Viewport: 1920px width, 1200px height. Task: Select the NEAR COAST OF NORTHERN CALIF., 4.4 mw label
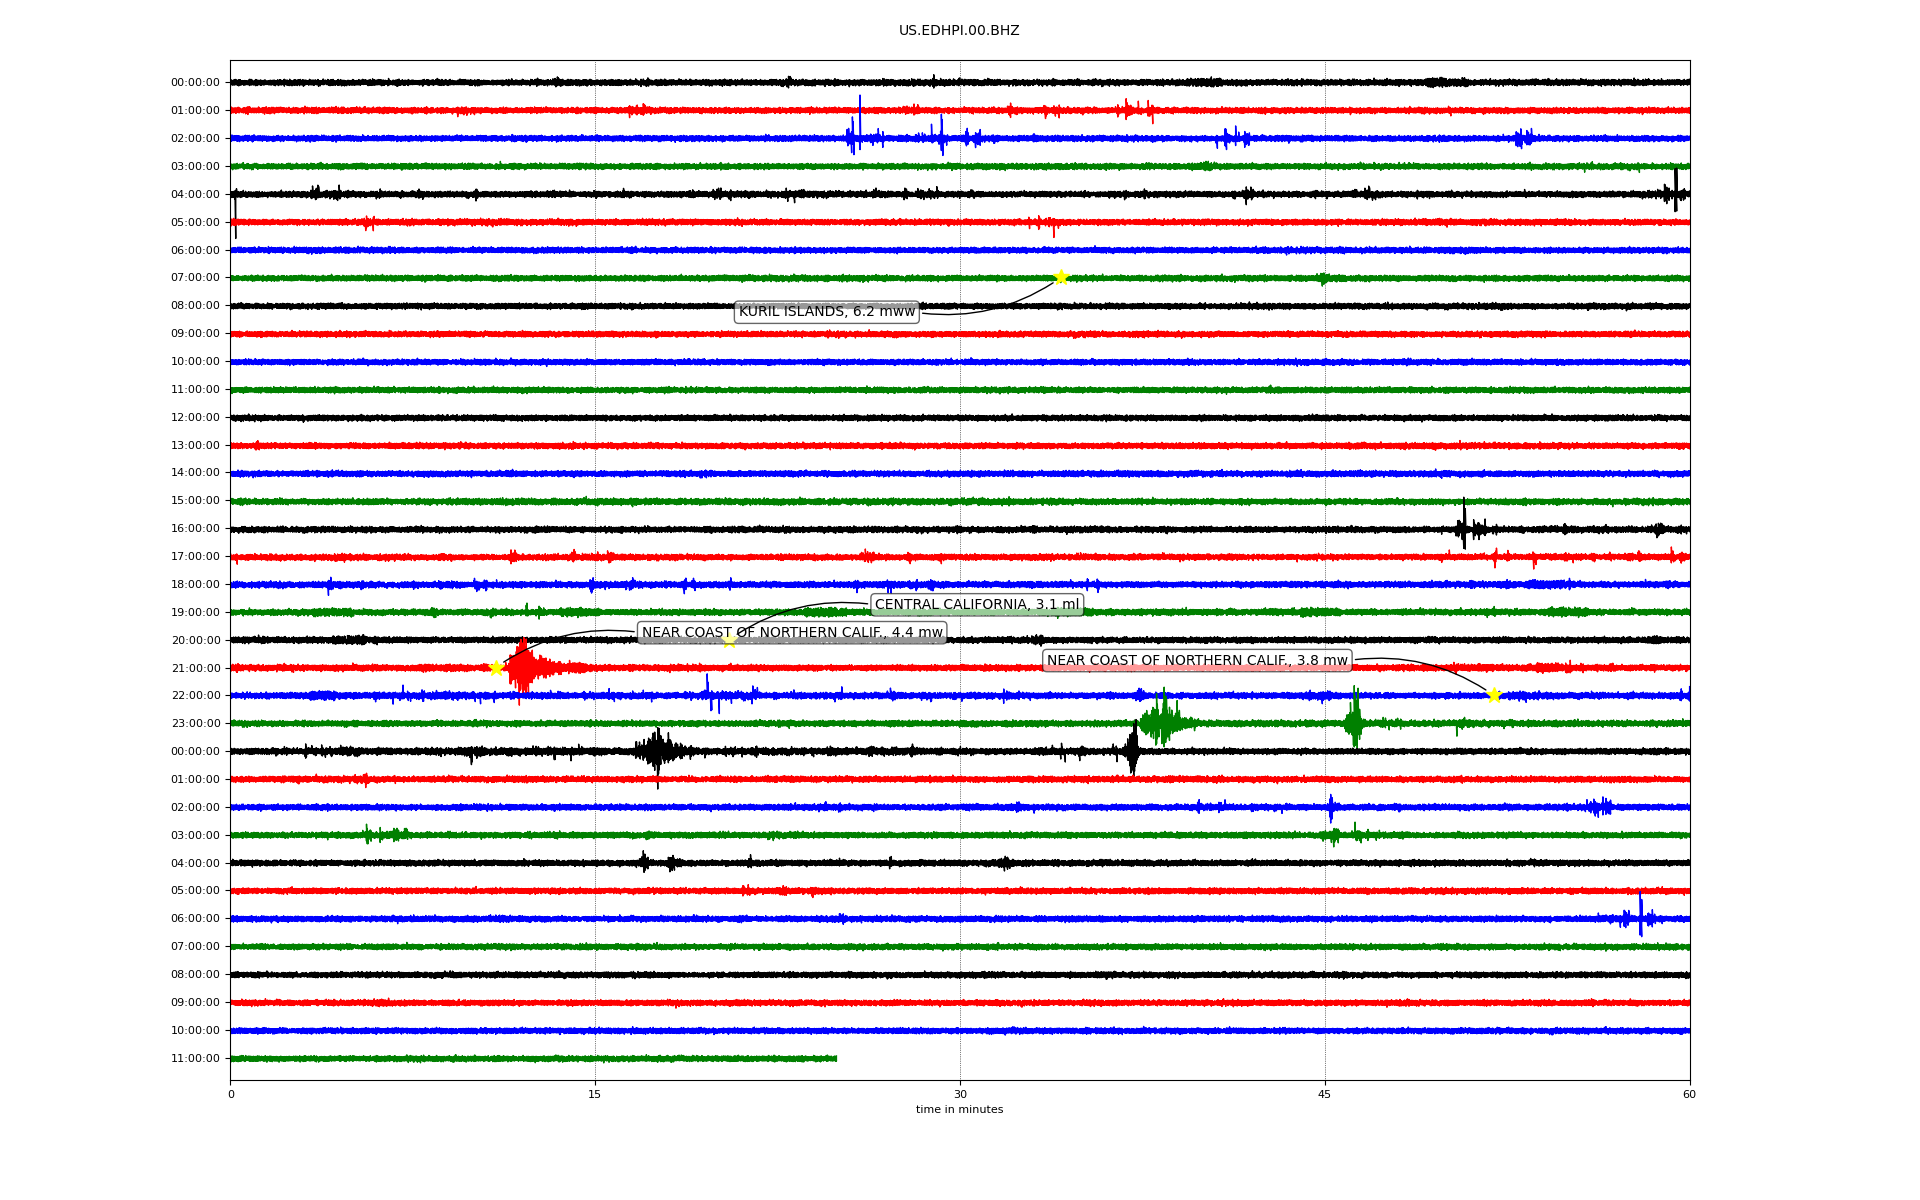point(792,632)
